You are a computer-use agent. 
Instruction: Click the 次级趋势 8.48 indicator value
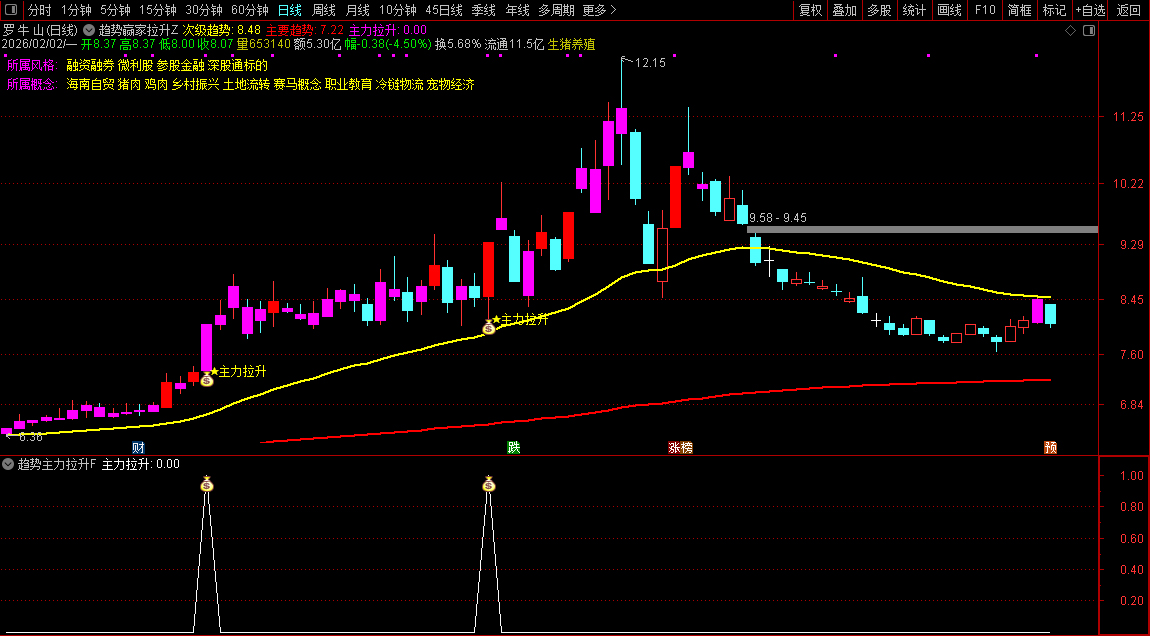[x=221, y=30]
